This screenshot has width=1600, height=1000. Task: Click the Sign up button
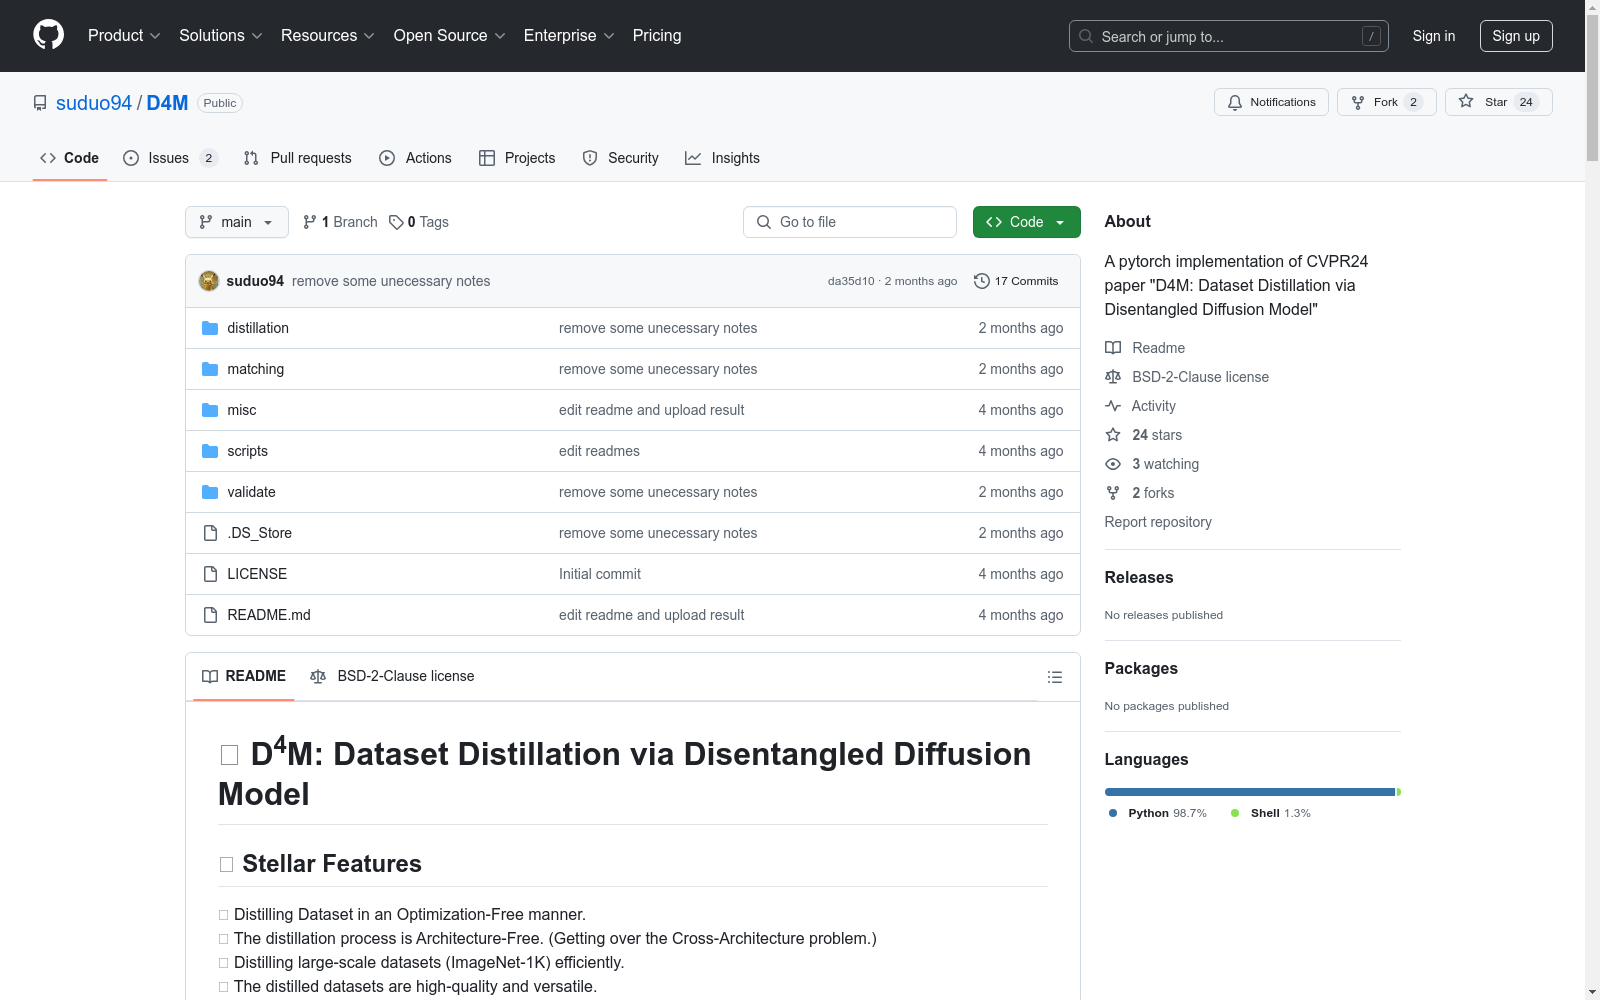pos(1516,36)
